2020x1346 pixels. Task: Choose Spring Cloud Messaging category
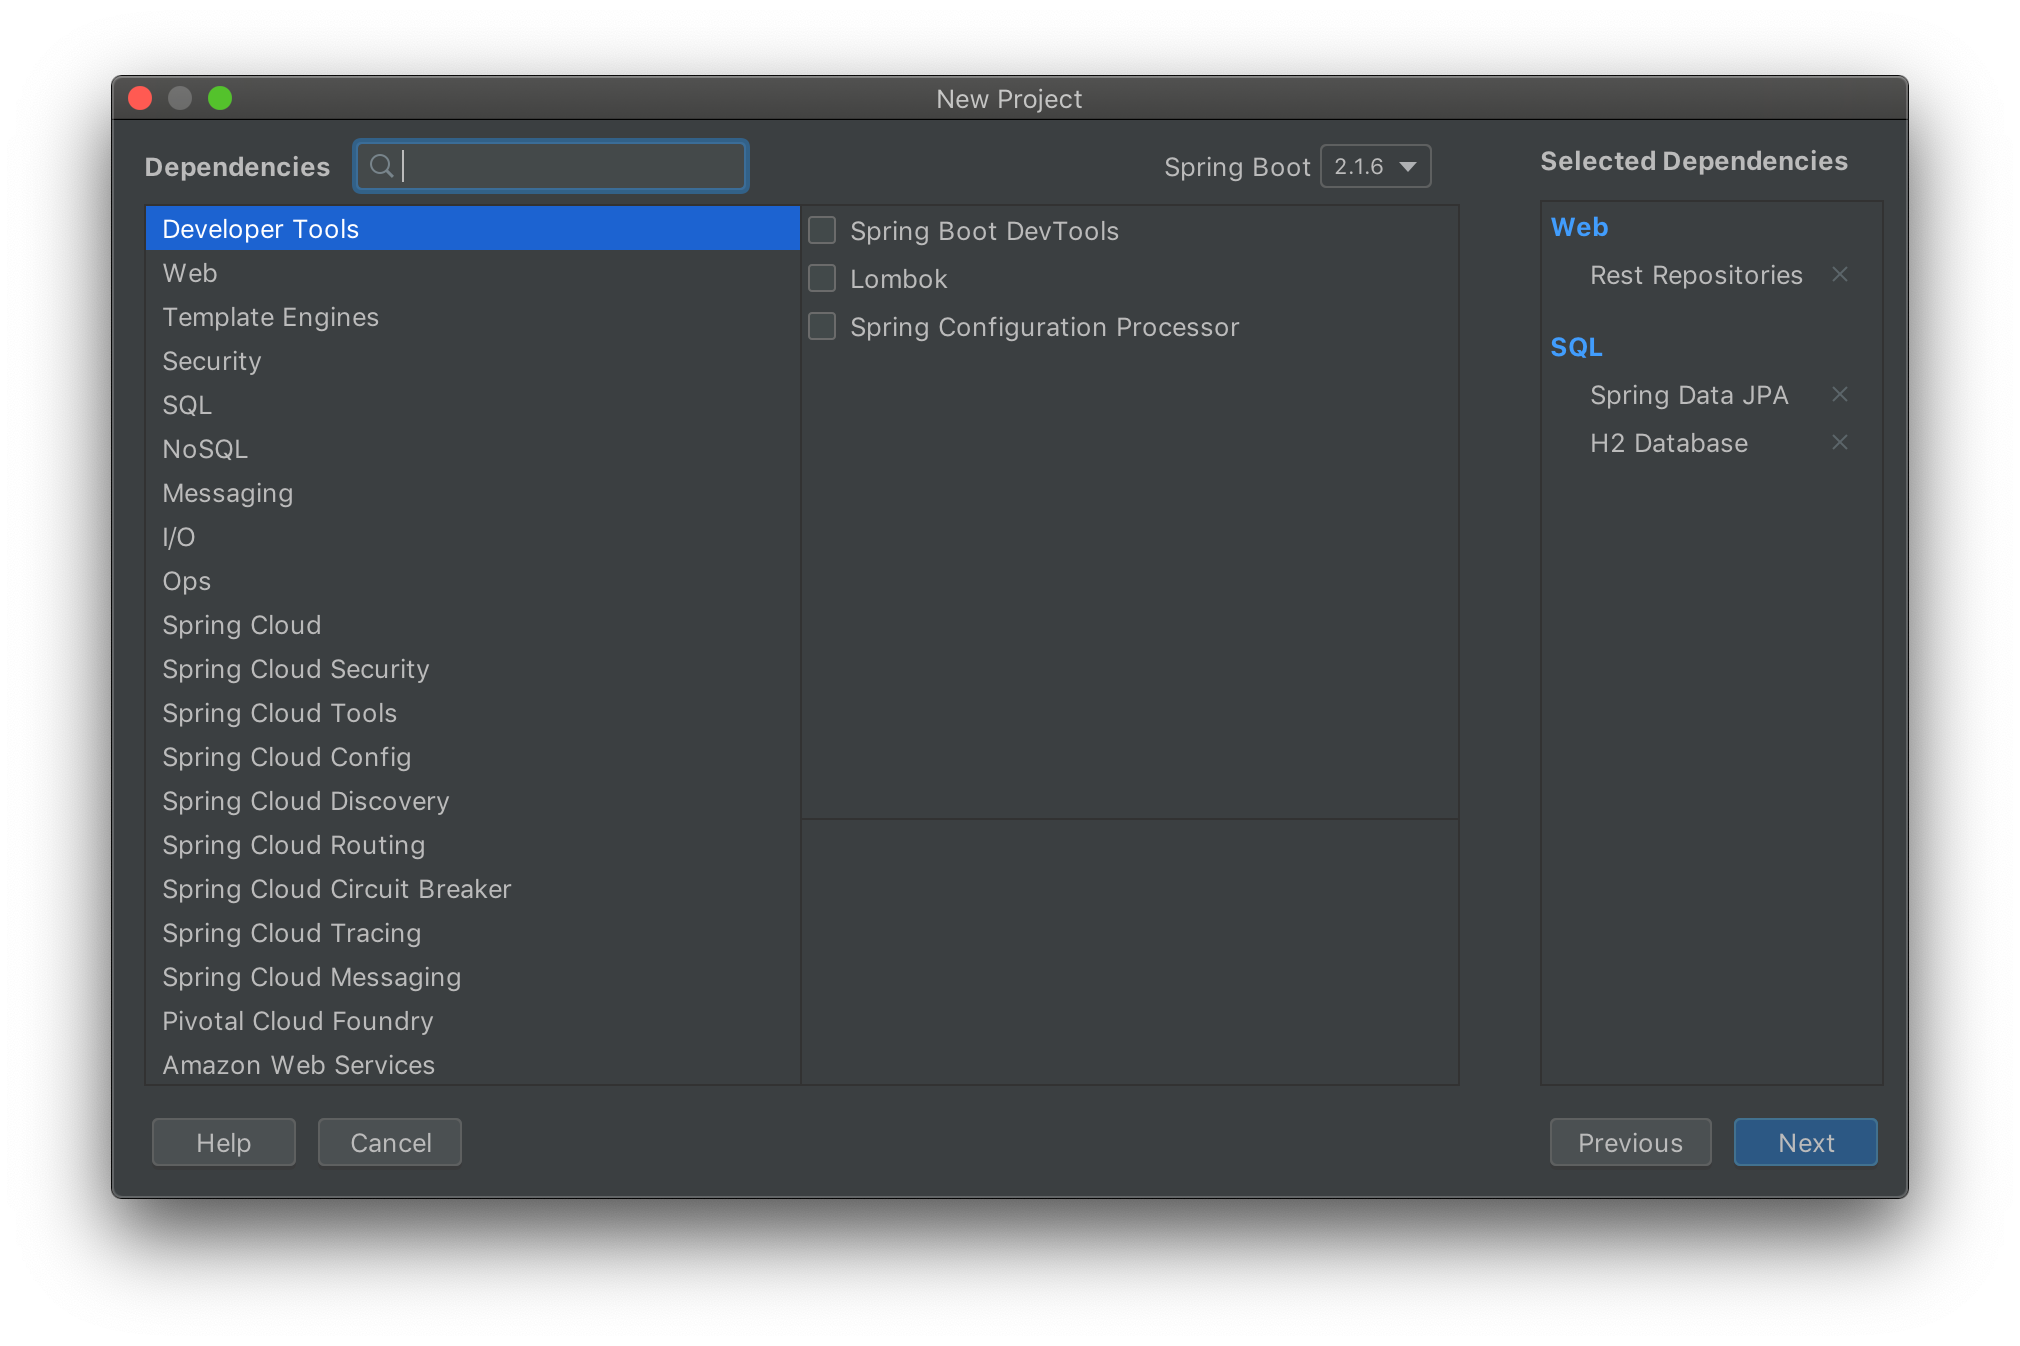(x=472, y=977)
